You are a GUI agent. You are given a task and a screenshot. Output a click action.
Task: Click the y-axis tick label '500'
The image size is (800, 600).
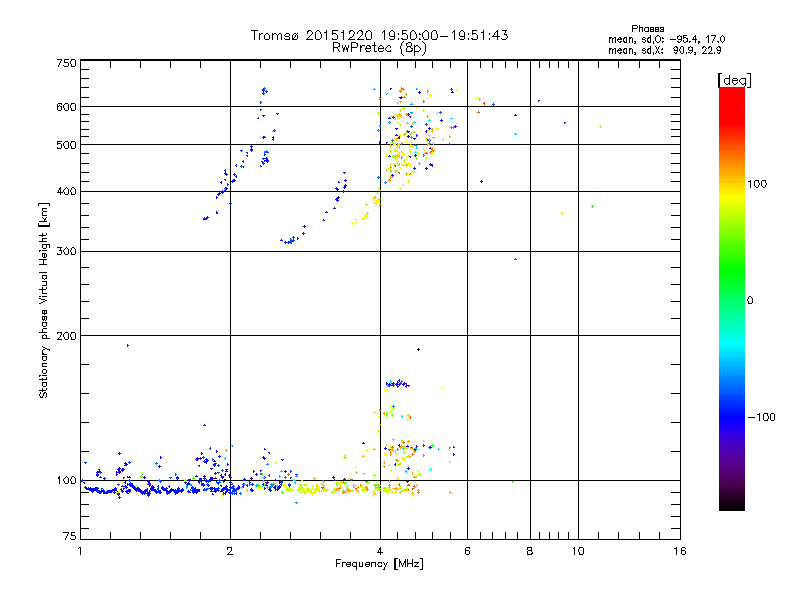[66, 145]
